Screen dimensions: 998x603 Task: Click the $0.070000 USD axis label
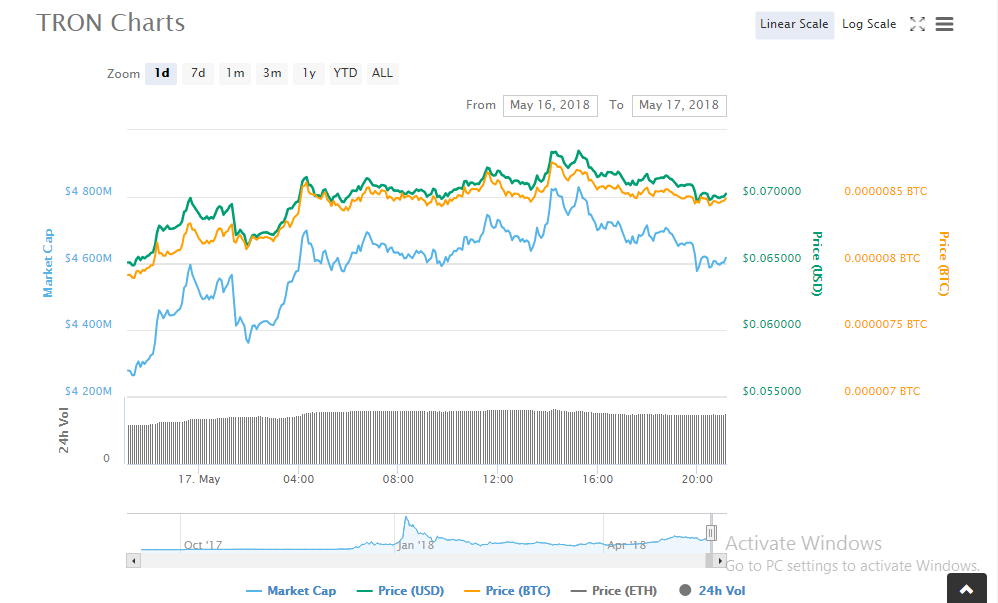[x=771, y=192]
